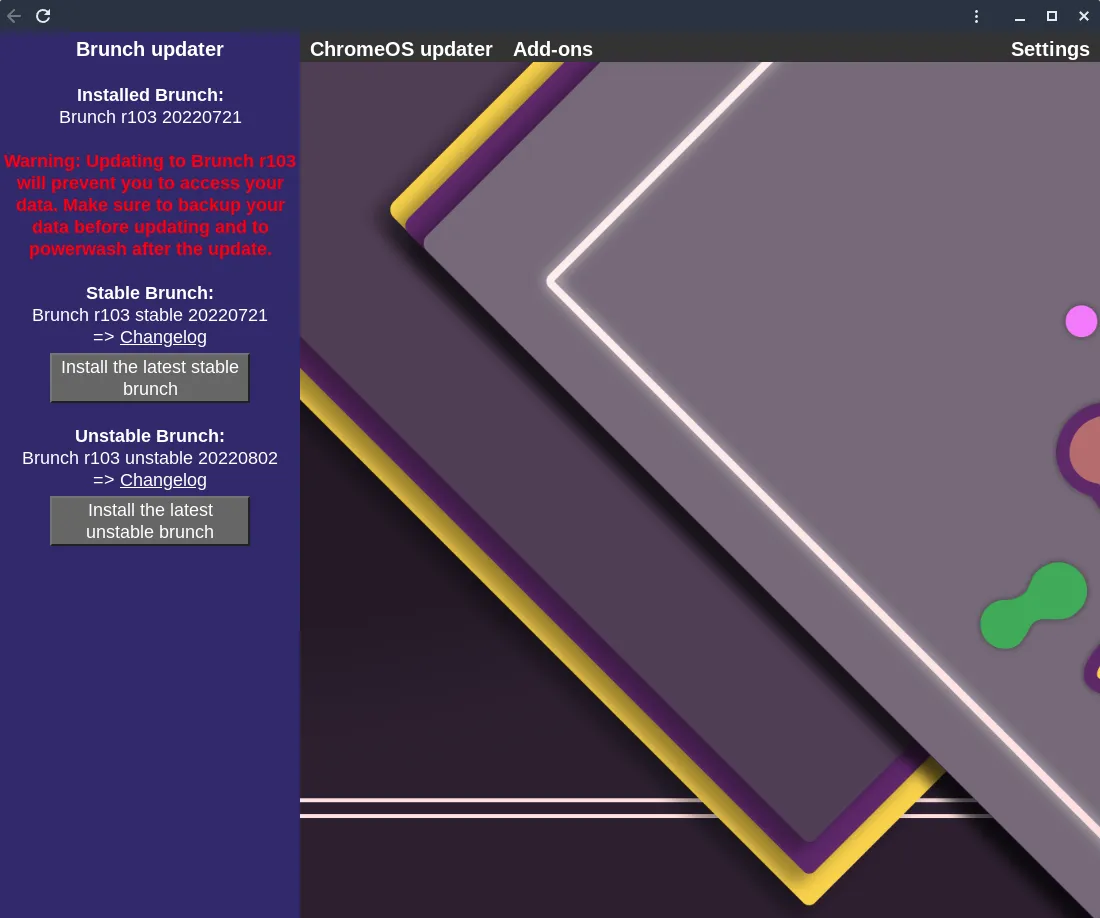Reload the page with refresh icon
Screen dimensions: 1100x918
coord(43,16)
